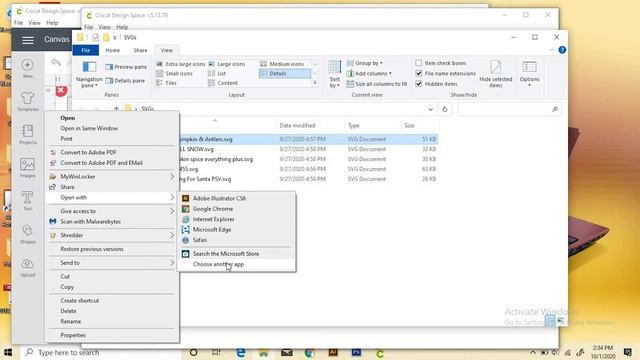Choose Extra large icons layout

point(180,64)
